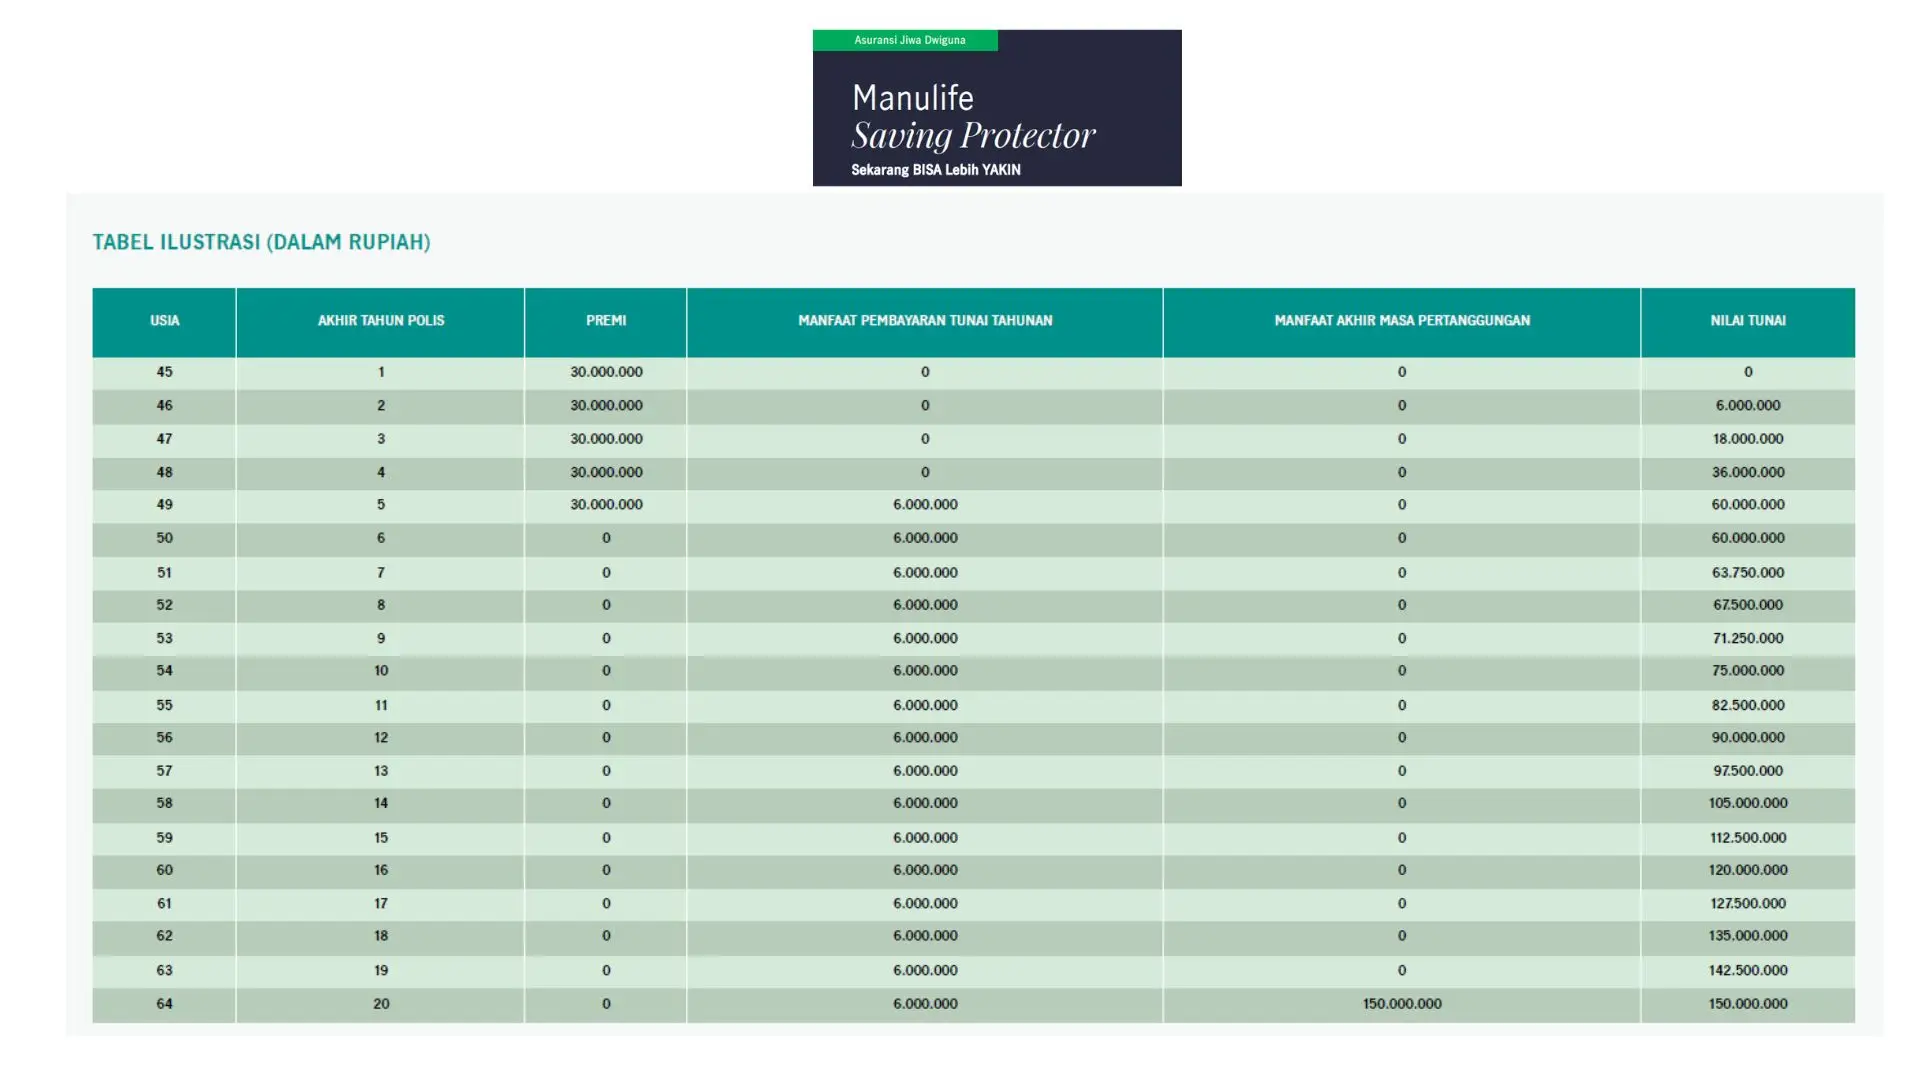Select the 67.500.000 cash value cell
This screenshot has height=1080, width=1920.
pyautogui.click(x=1747, y=605)
